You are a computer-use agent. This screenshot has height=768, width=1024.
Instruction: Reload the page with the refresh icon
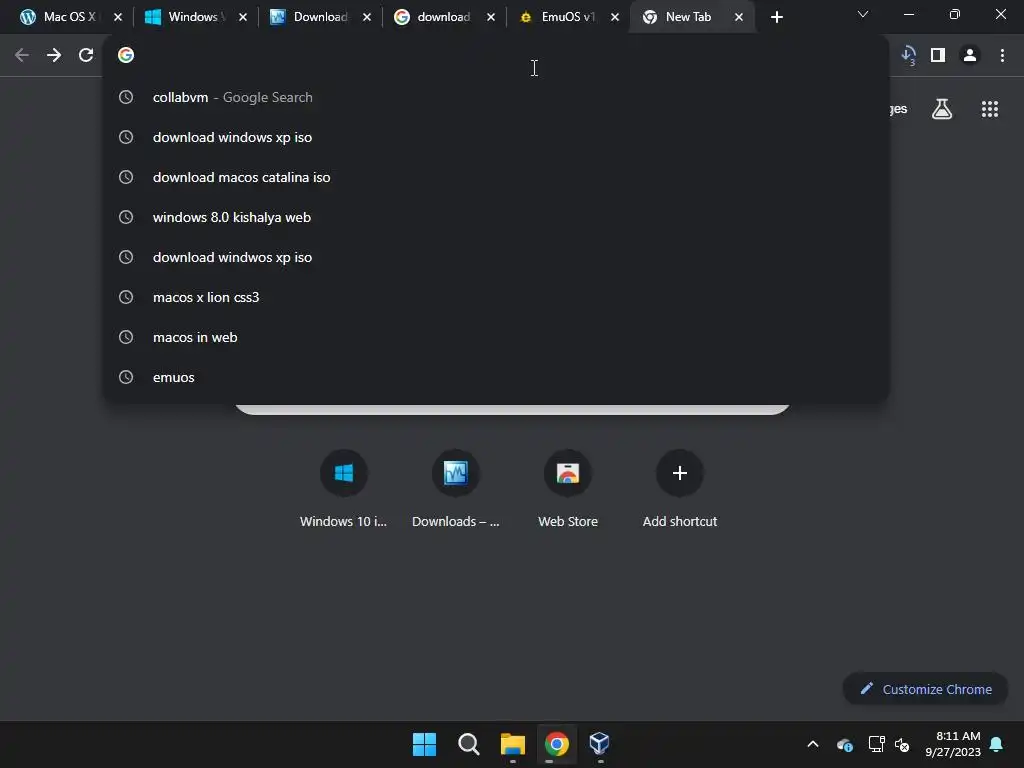coord(86,56)
